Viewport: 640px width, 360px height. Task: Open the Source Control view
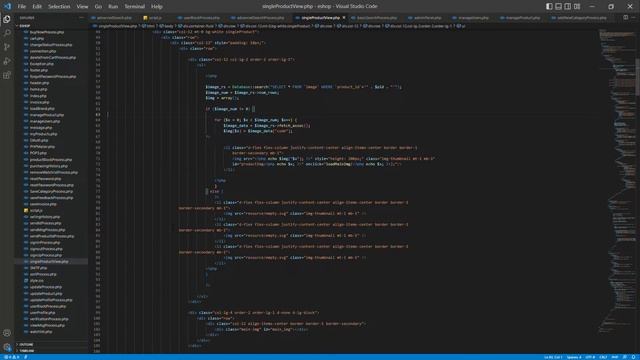point(7,47)
